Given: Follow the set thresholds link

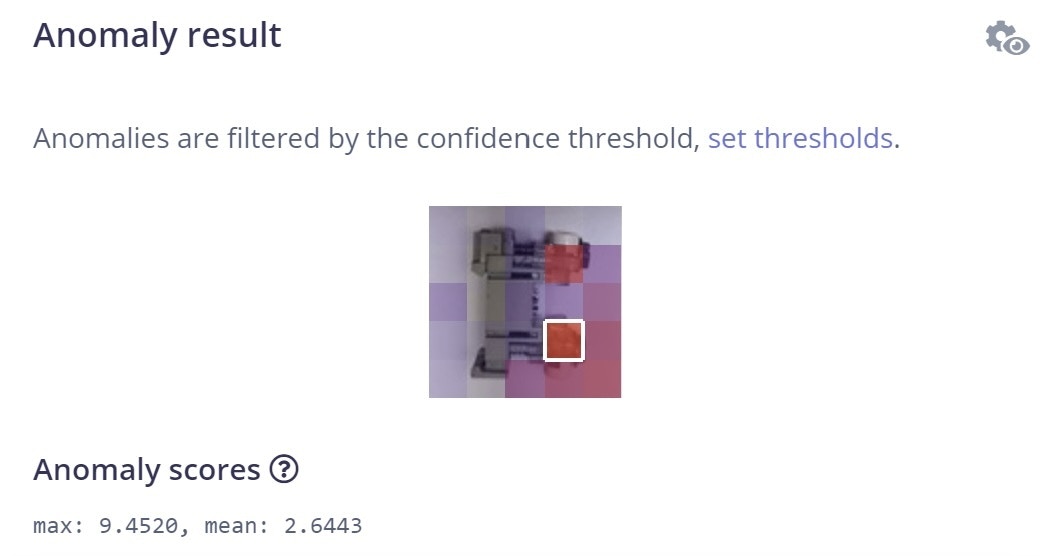Looking at the screenshot, I should pos(800,138).
